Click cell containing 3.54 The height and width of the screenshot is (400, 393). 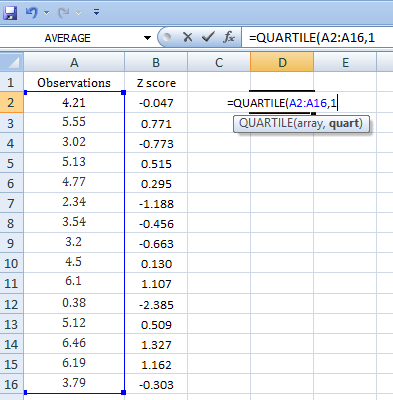coord(74,223)
